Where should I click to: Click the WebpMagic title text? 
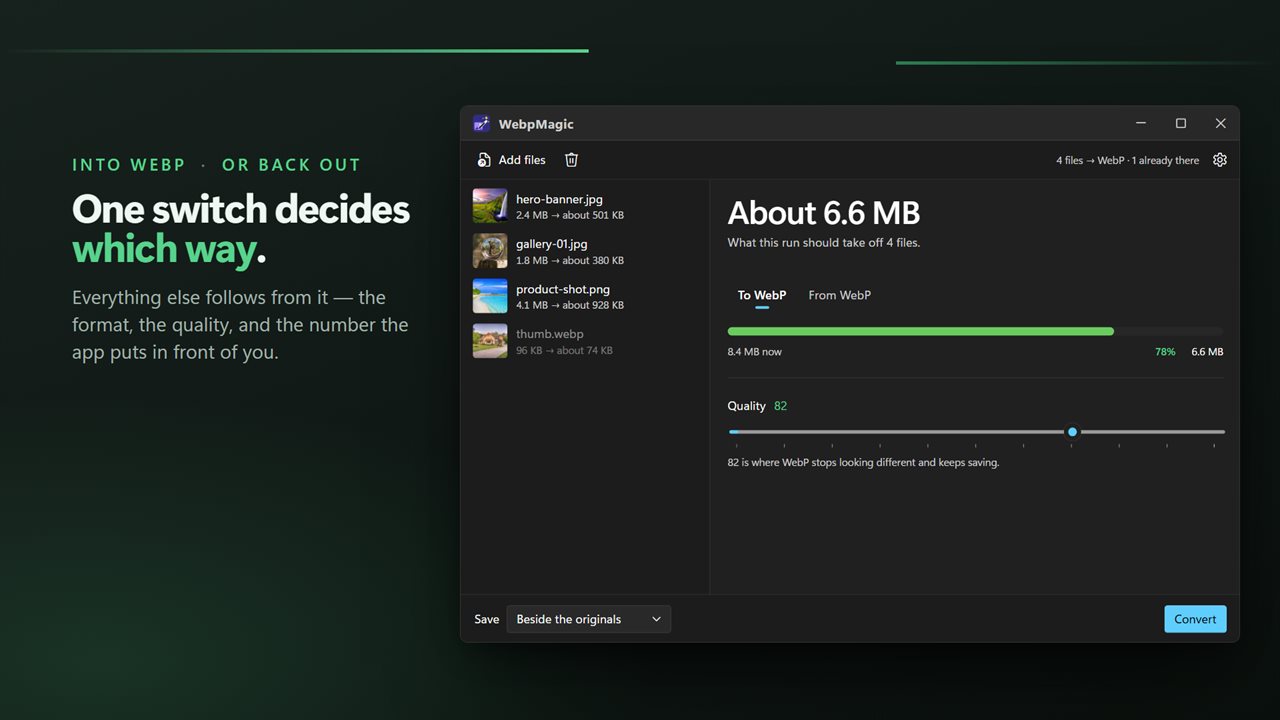tap(536, 124)
